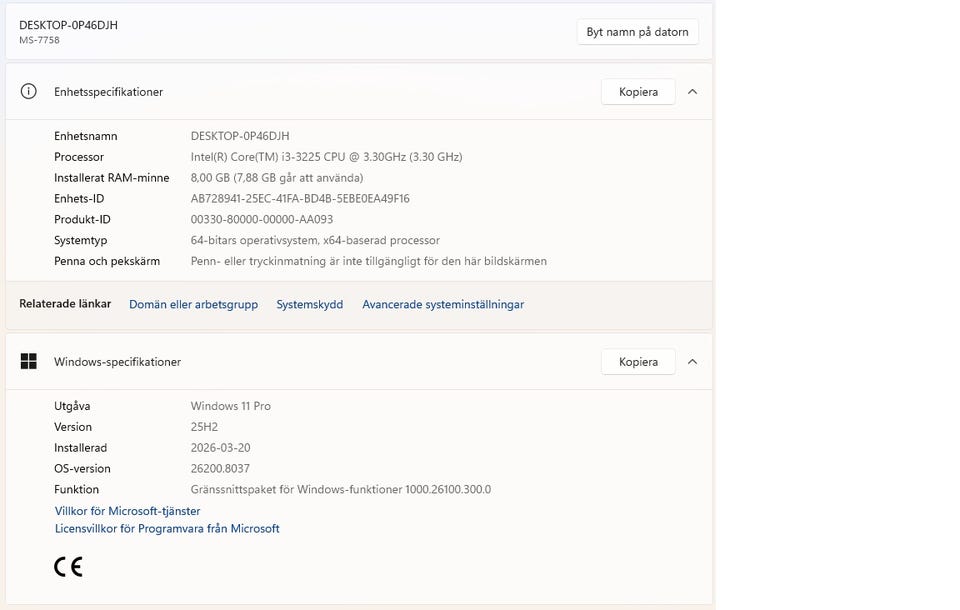Click the Enhetsspecifikationer header title
960x610 pixels.
point(108,92)
